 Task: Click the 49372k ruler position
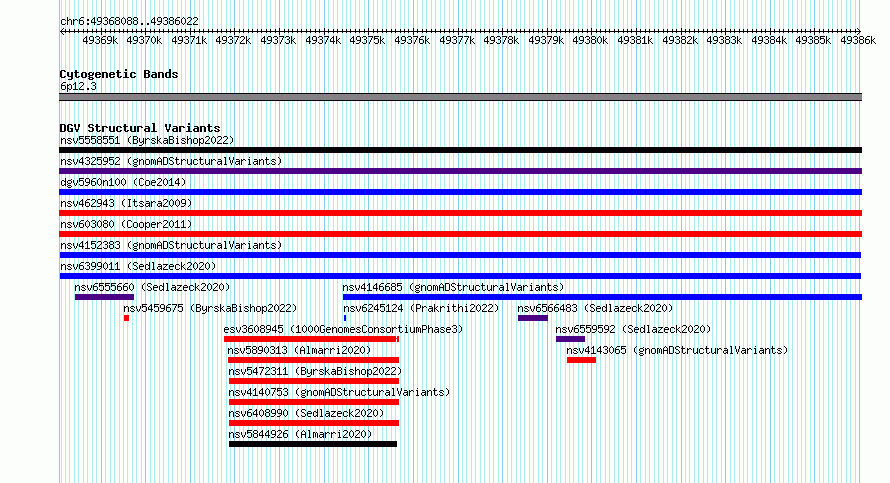(x=233, y=40)
